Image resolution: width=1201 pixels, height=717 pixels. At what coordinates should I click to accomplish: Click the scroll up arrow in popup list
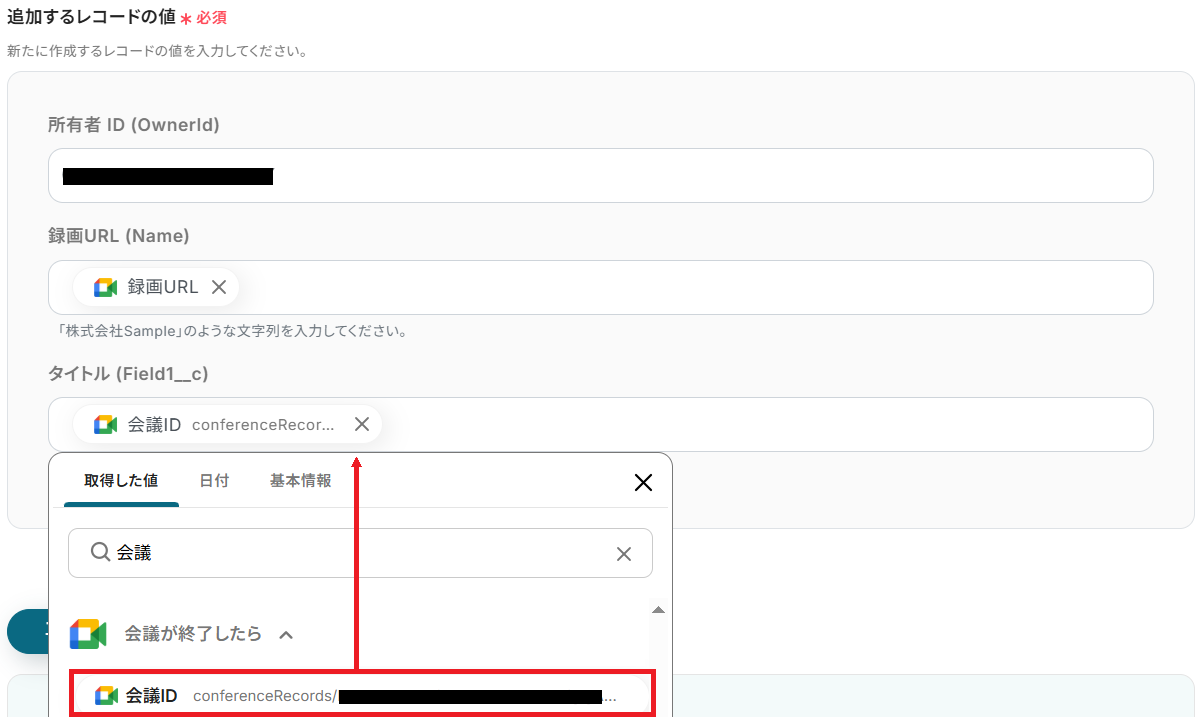(x=658, y=610)
